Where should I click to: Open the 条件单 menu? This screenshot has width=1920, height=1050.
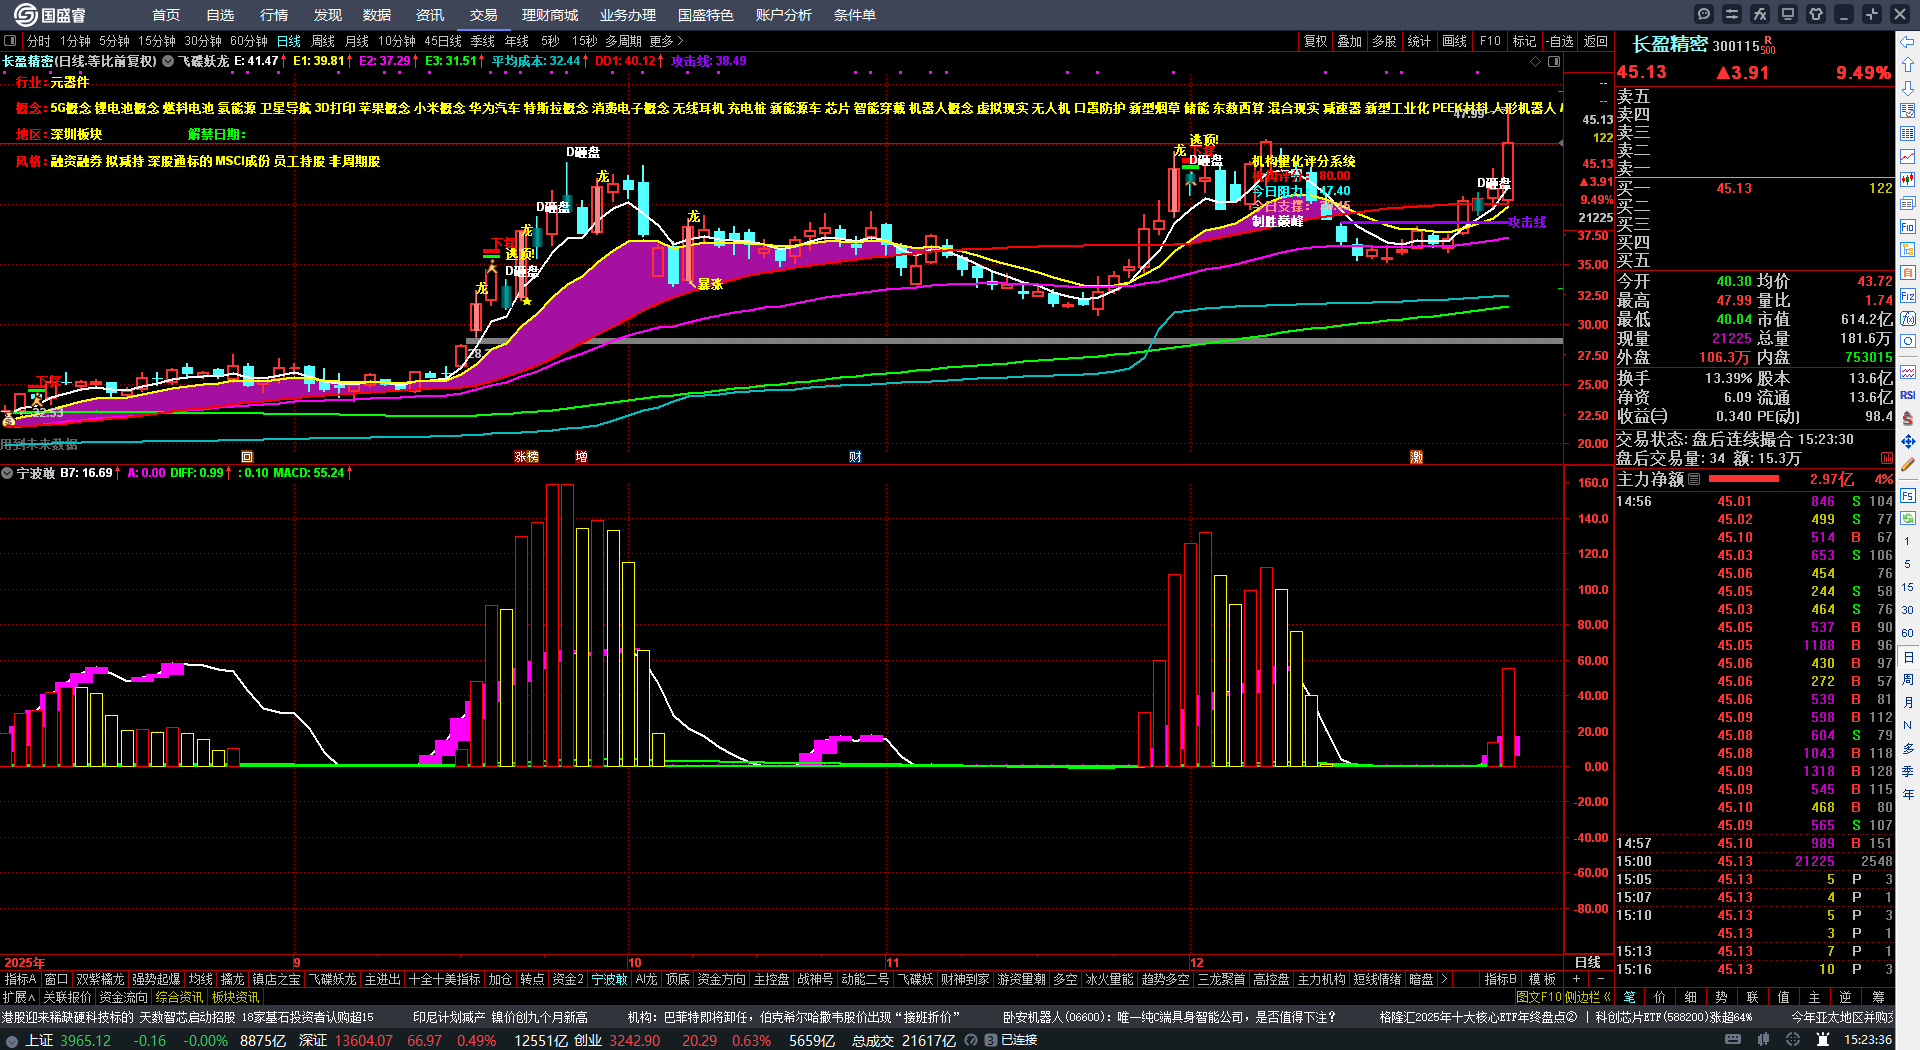click(x=855, y=15)
